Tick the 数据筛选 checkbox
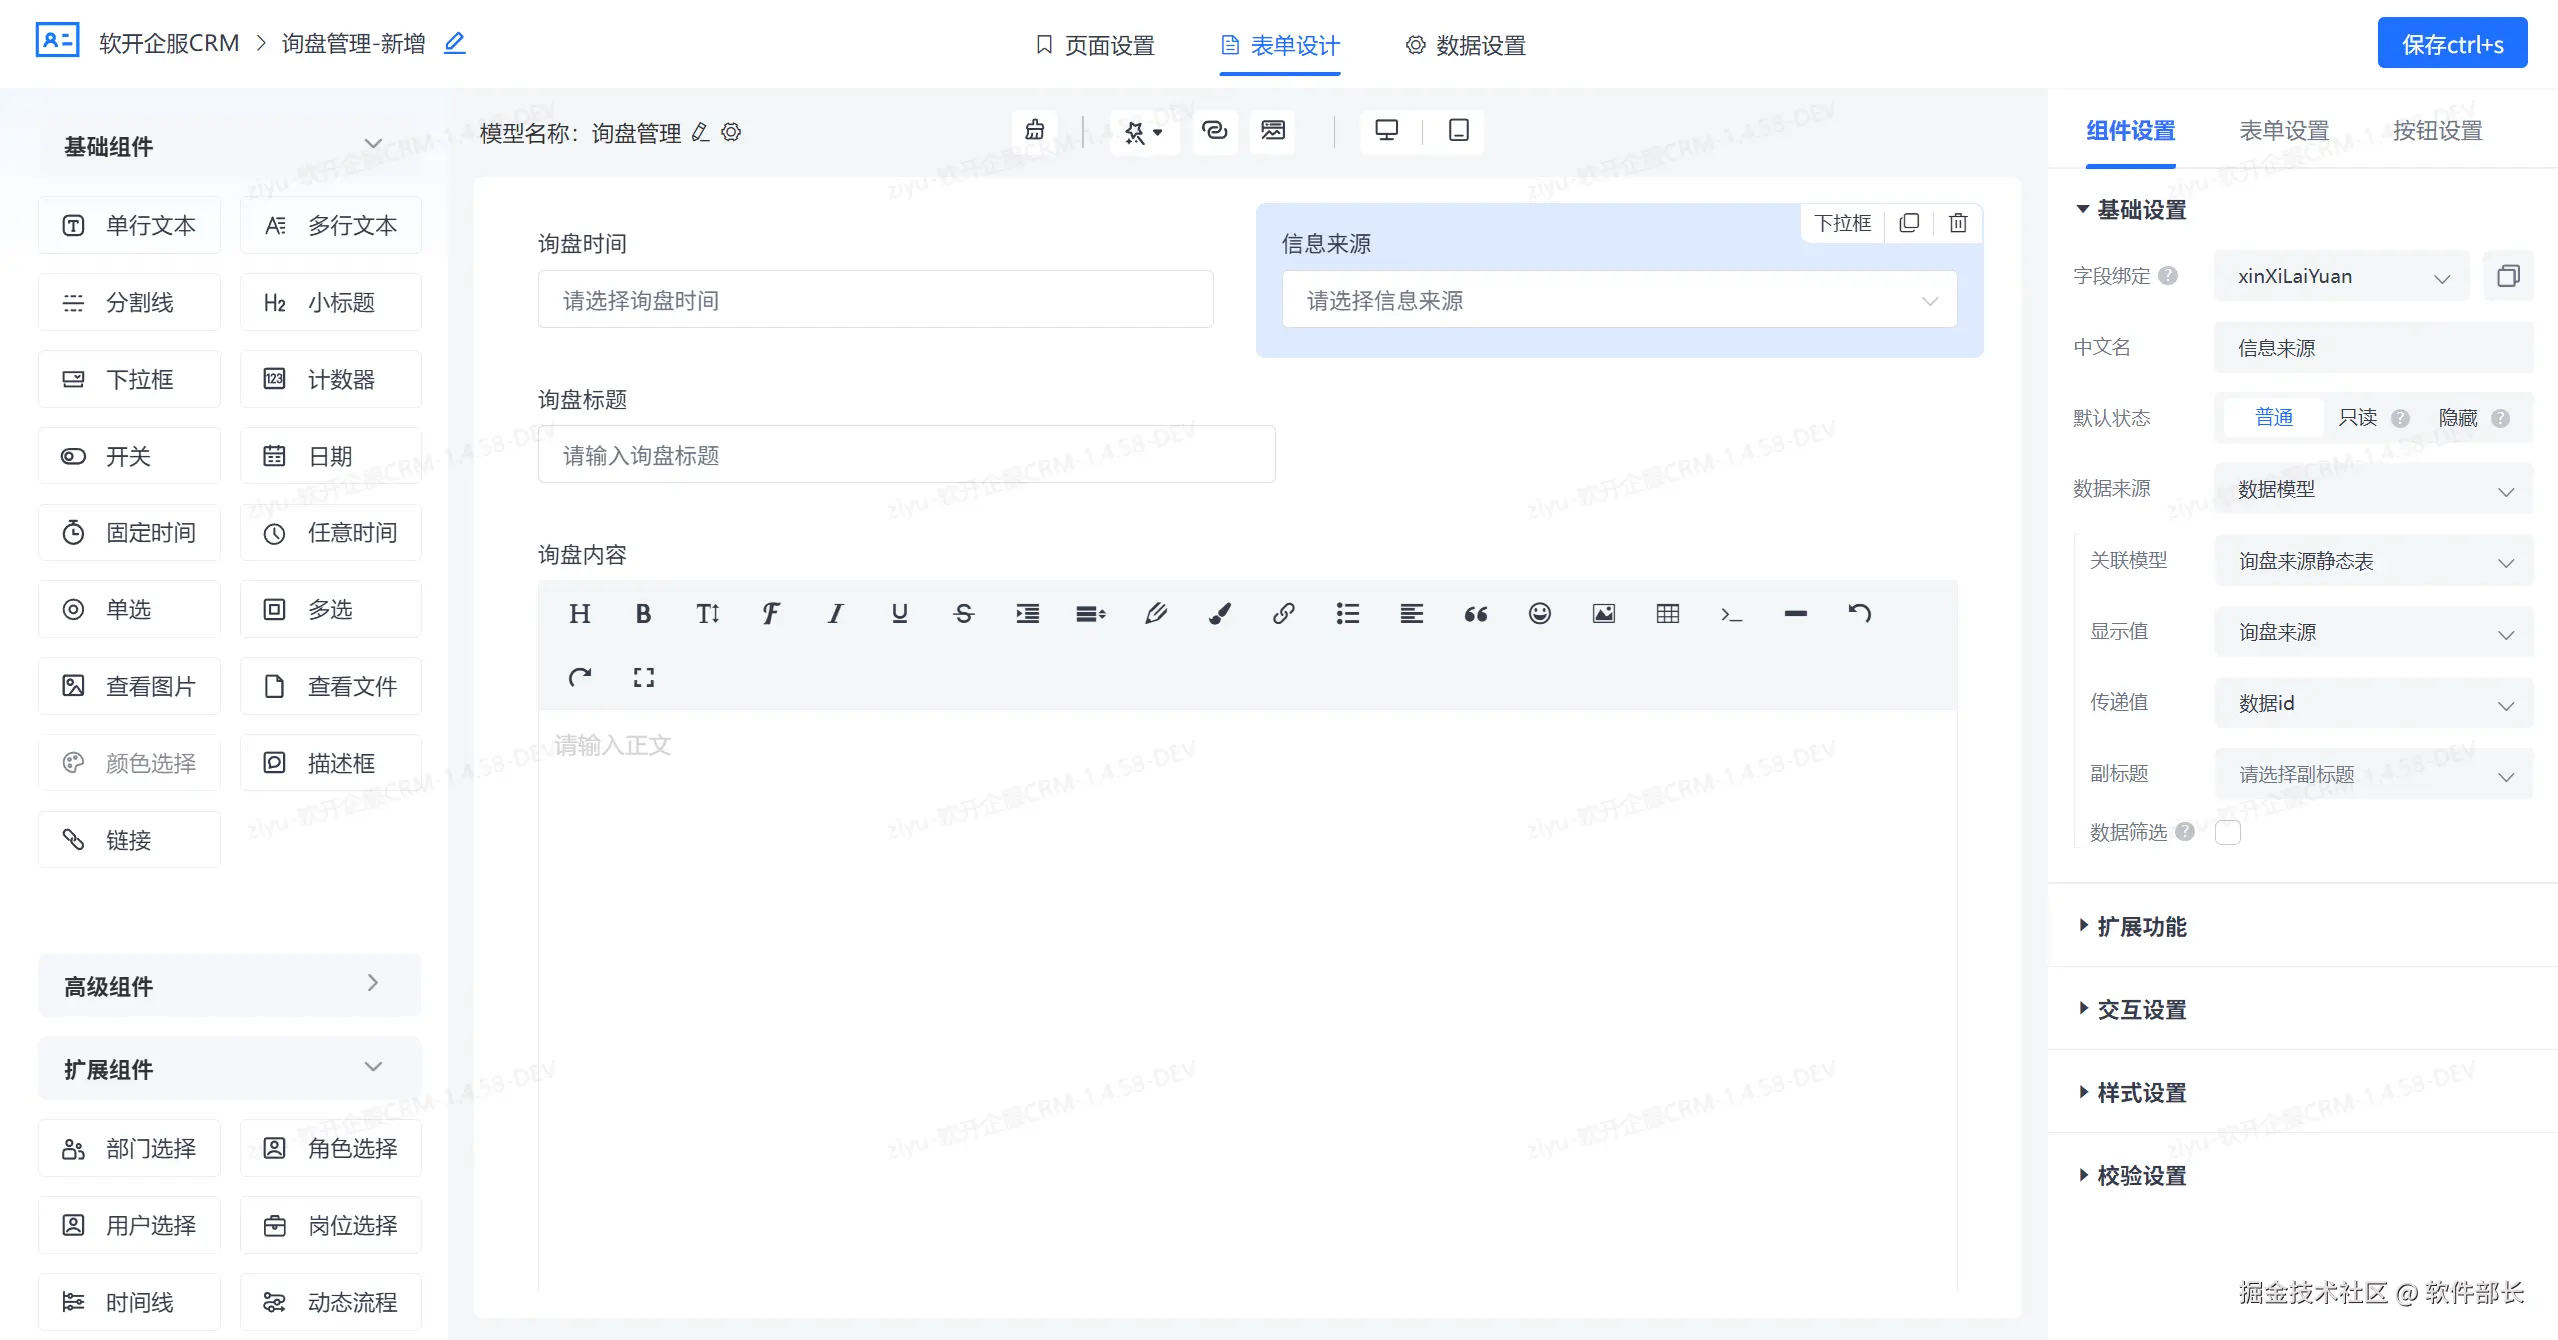 coord(2228,832)
